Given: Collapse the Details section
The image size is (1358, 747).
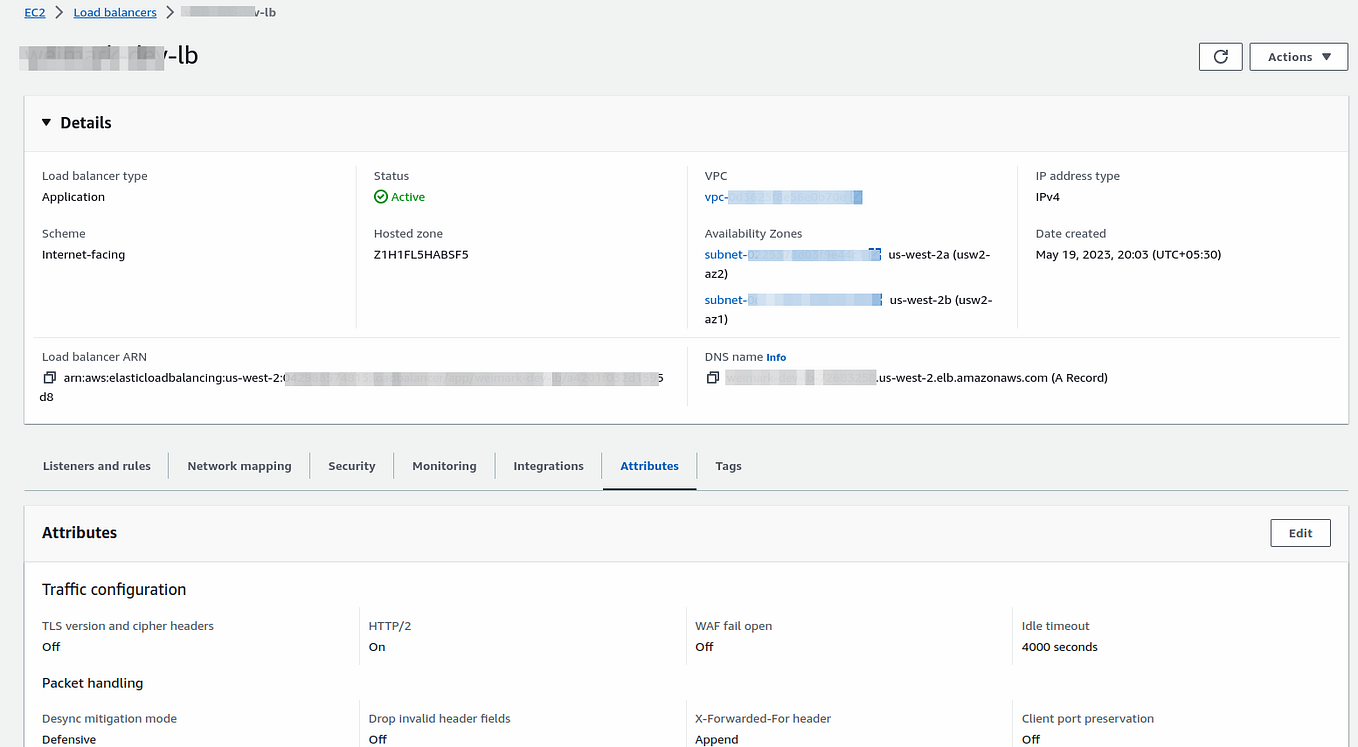Looking at the screenshot, I should point(46,122).
